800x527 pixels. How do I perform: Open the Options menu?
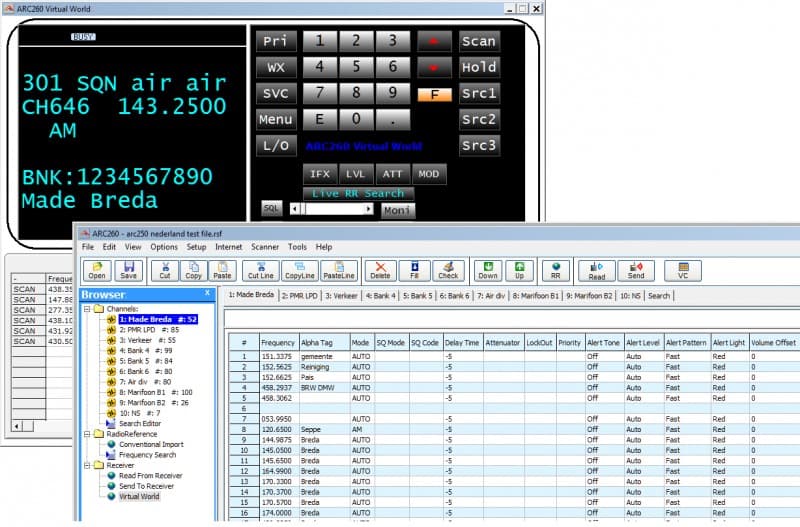[x=164, y=247]
